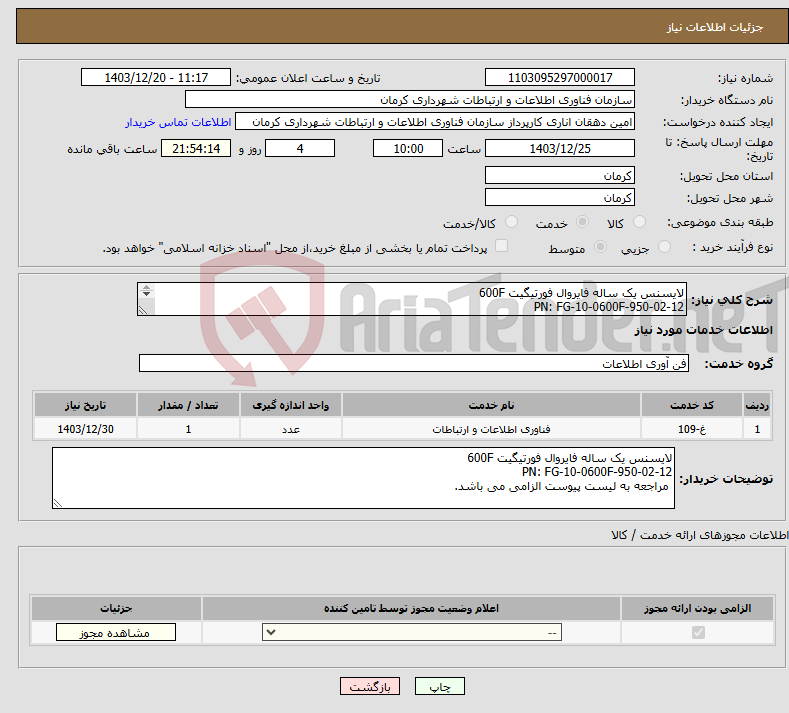Click the اطلاعات مجوزهای ارائه خدمت heading
This screenshot has width=789, height=713.
pos(700,535)
